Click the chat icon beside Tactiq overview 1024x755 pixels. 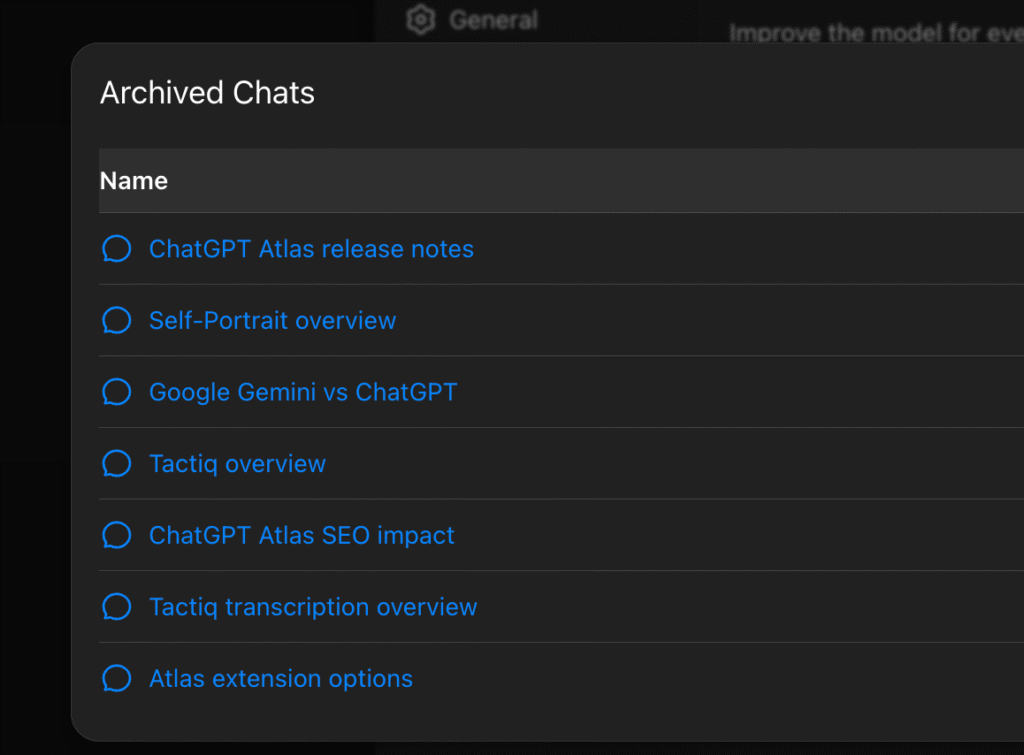(117, 464)
